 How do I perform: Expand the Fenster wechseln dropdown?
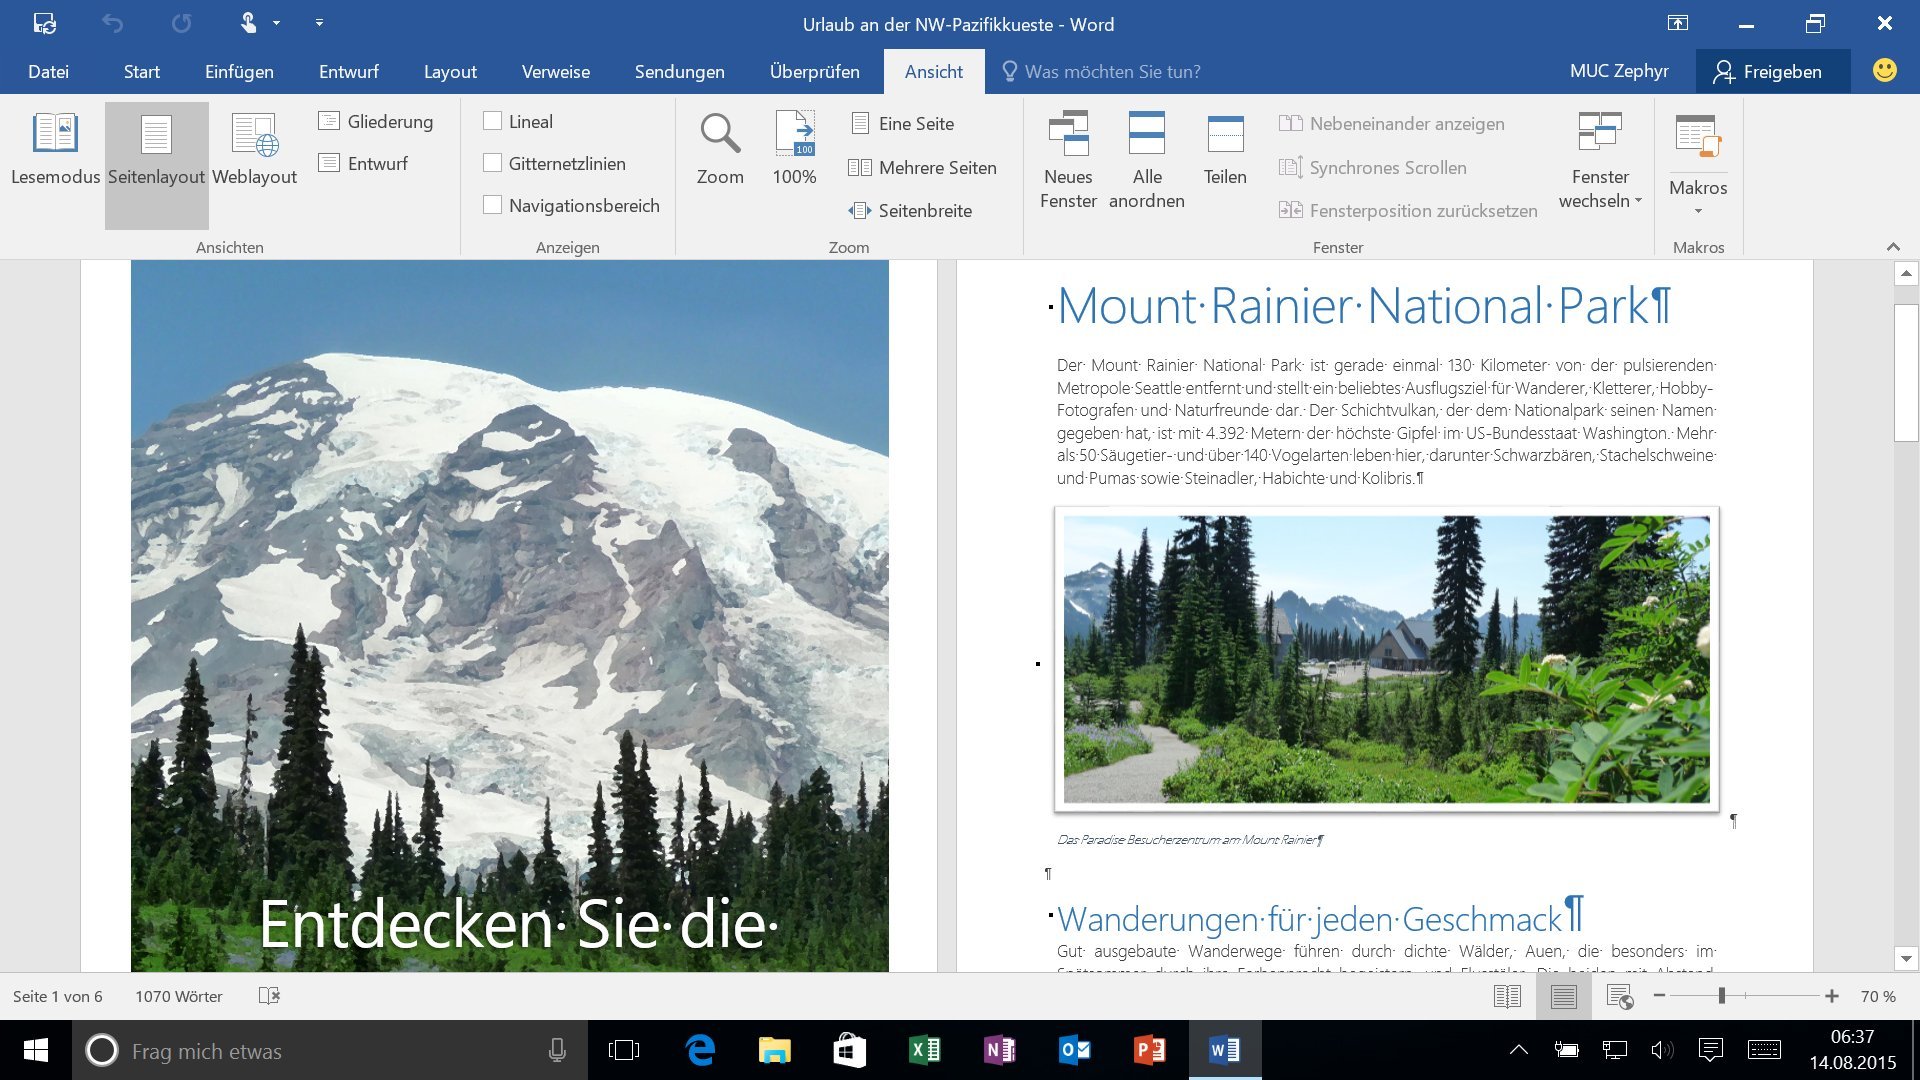point(1600,160)
